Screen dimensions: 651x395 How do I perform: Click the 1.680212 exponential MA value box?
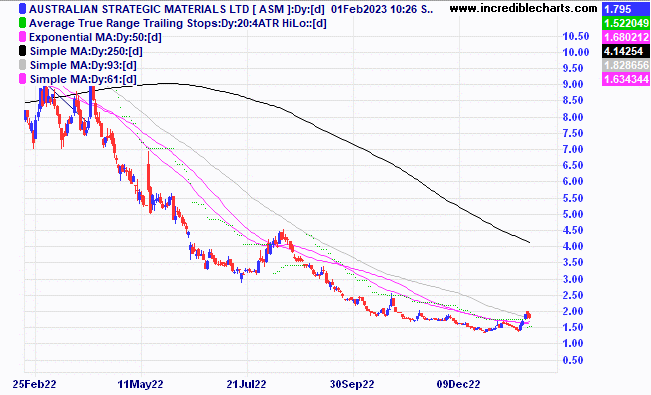(x=626, y=37)
